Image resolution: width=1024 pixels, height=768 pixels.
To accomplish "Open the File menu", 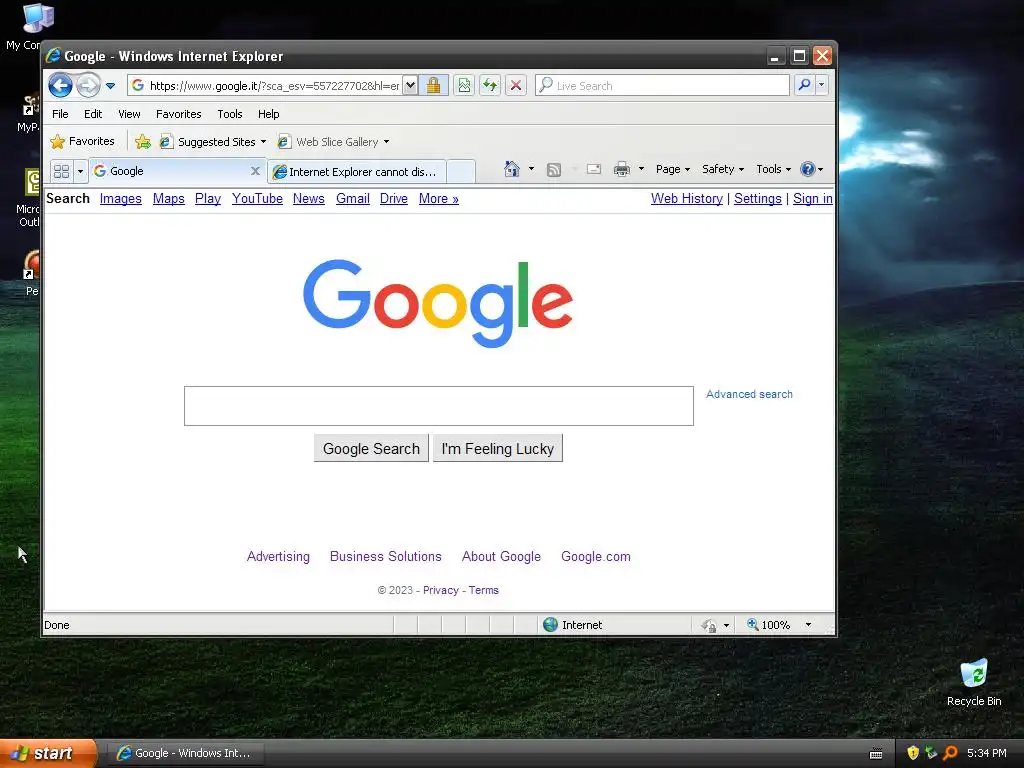I will pyautogui.click(x=60, y=114).
